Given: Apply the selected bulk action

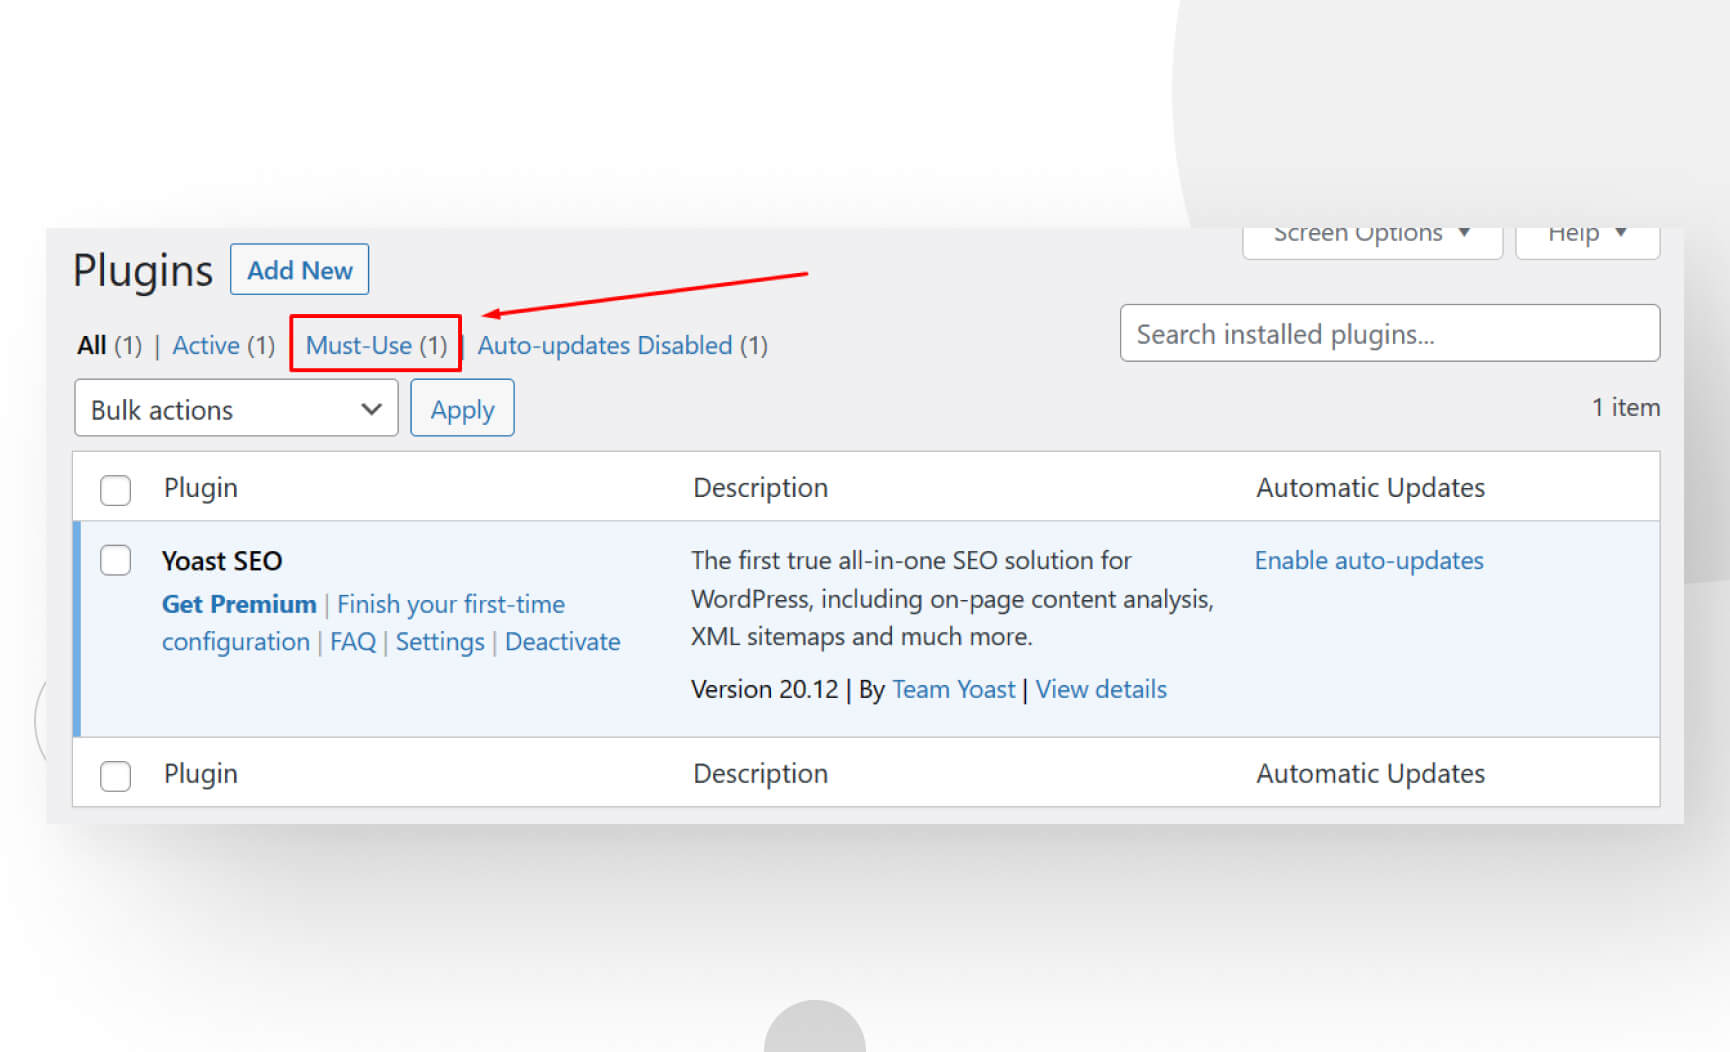Looking at the screenshot, I should point(461,408).
